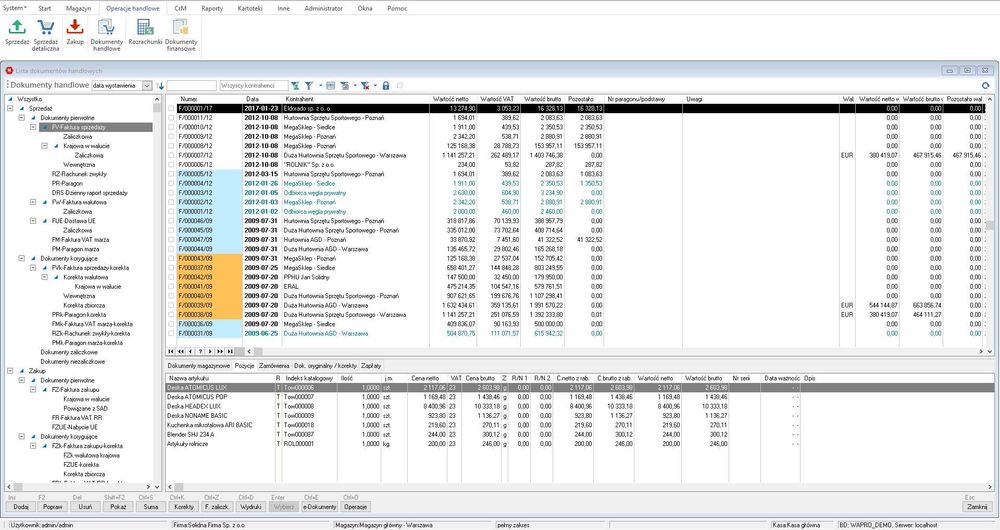Open the Kartoteki menu tab
The height and width of the screenshot is (530, 1000).
(x=250, y=8)
